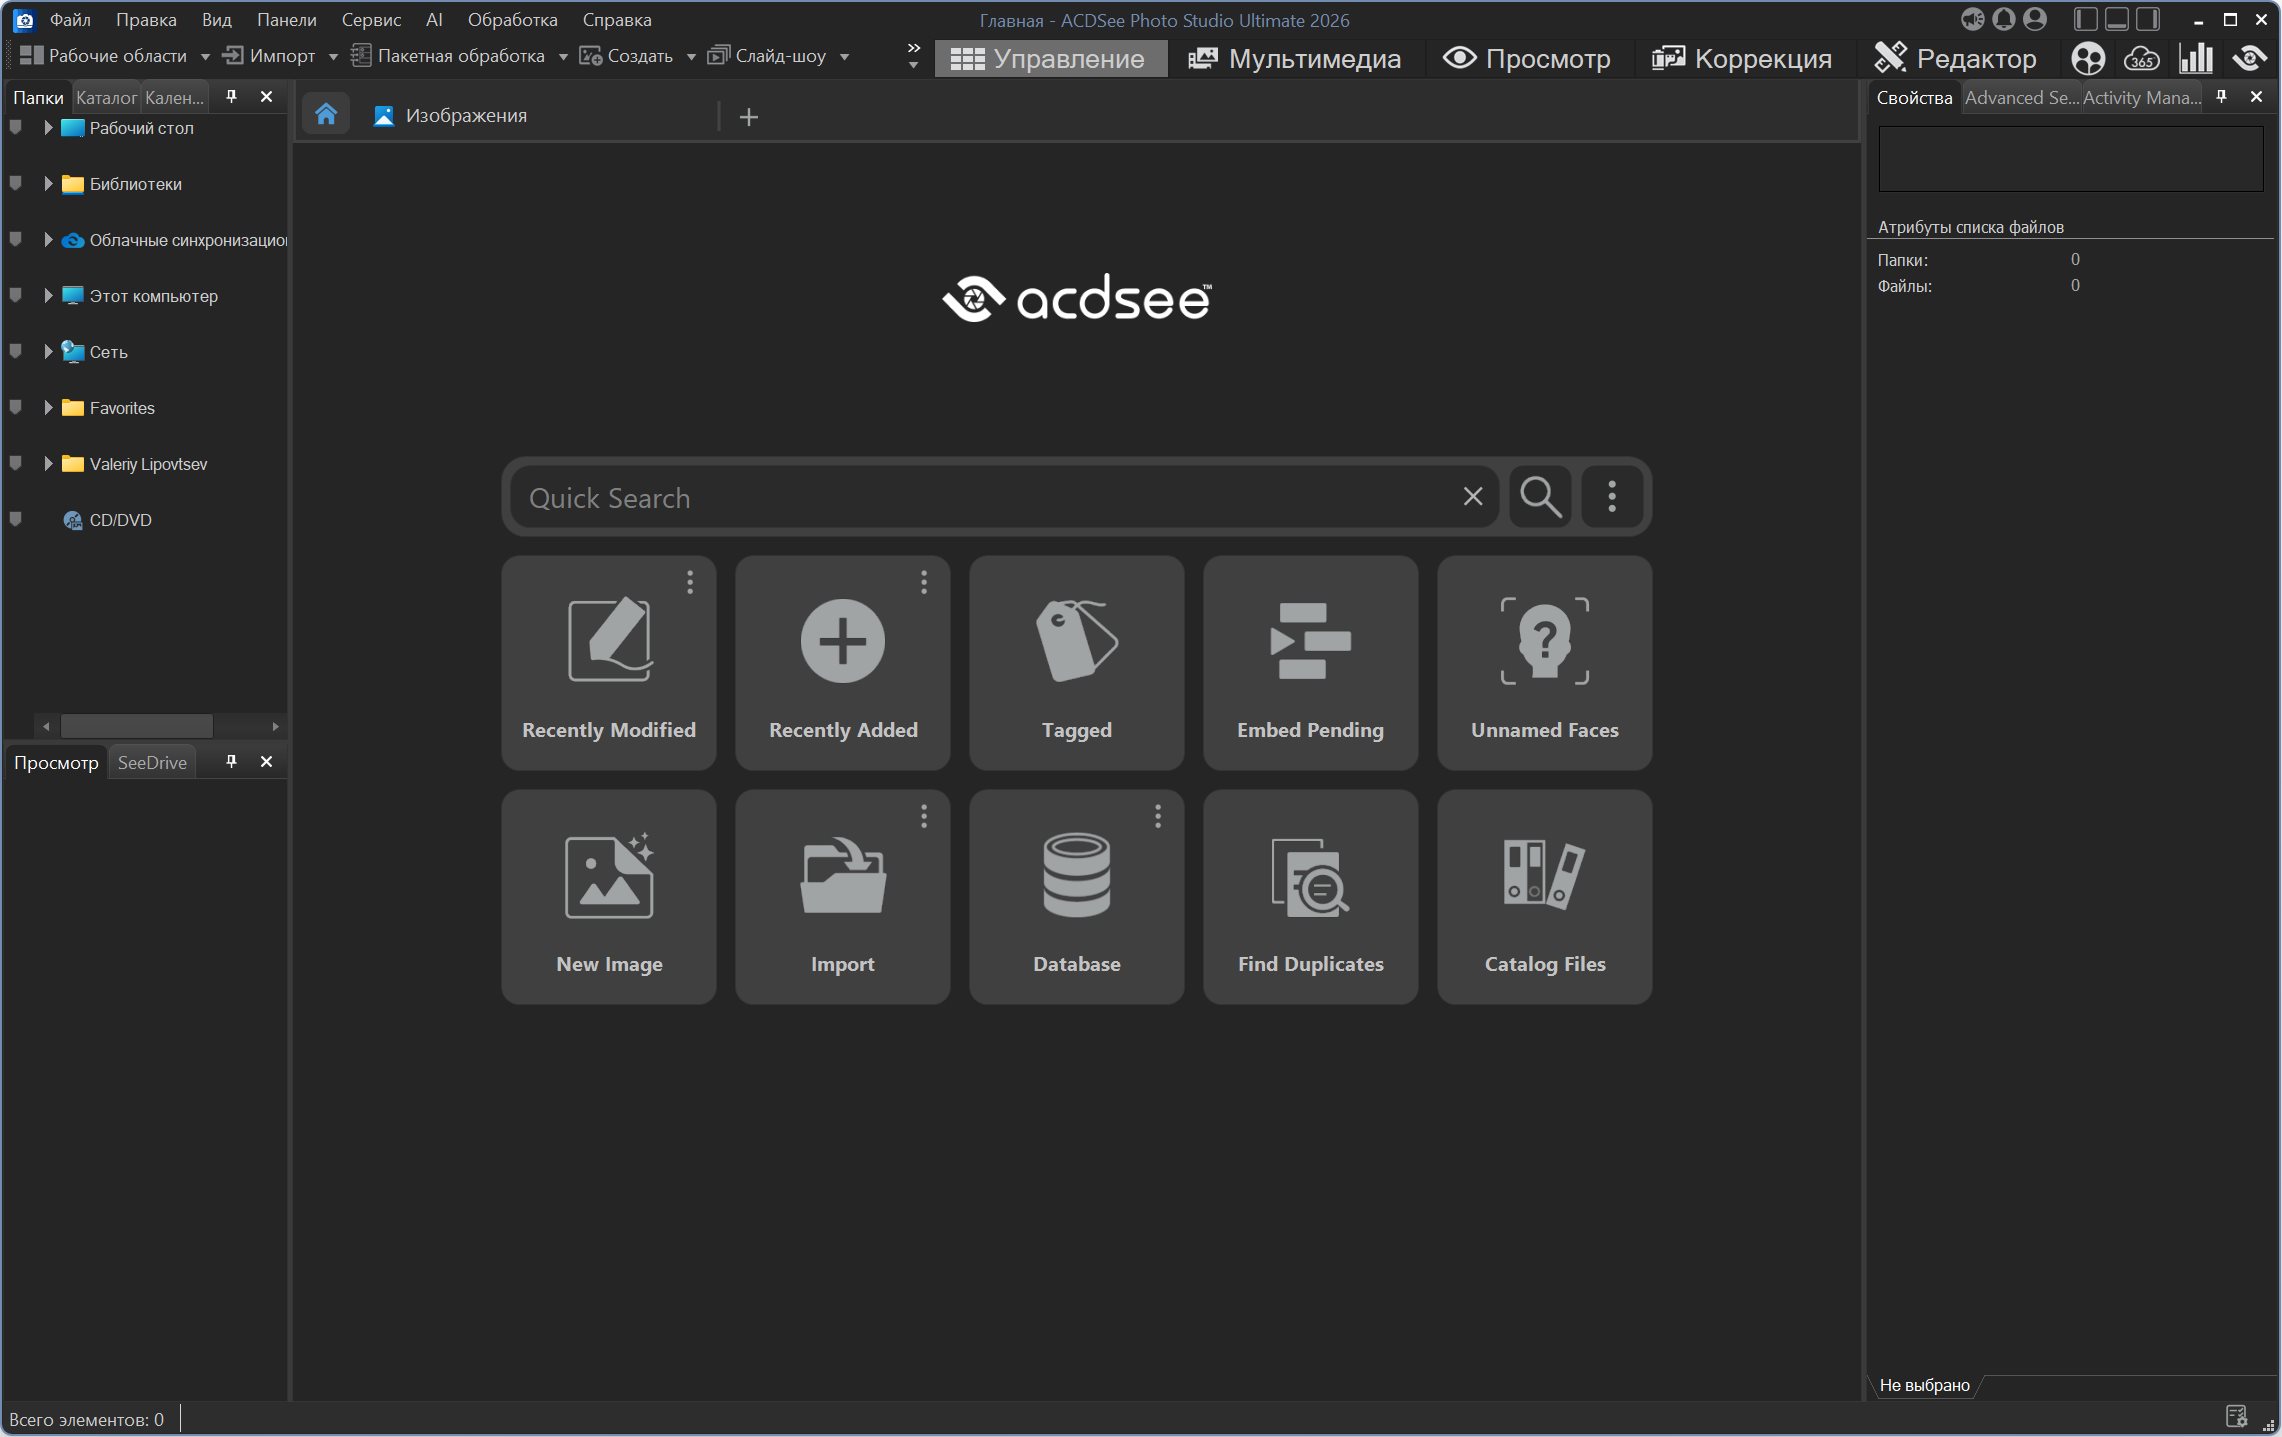Open the Импорт dropdown arrow
2282x1437 pixels.
coord(333,57)
